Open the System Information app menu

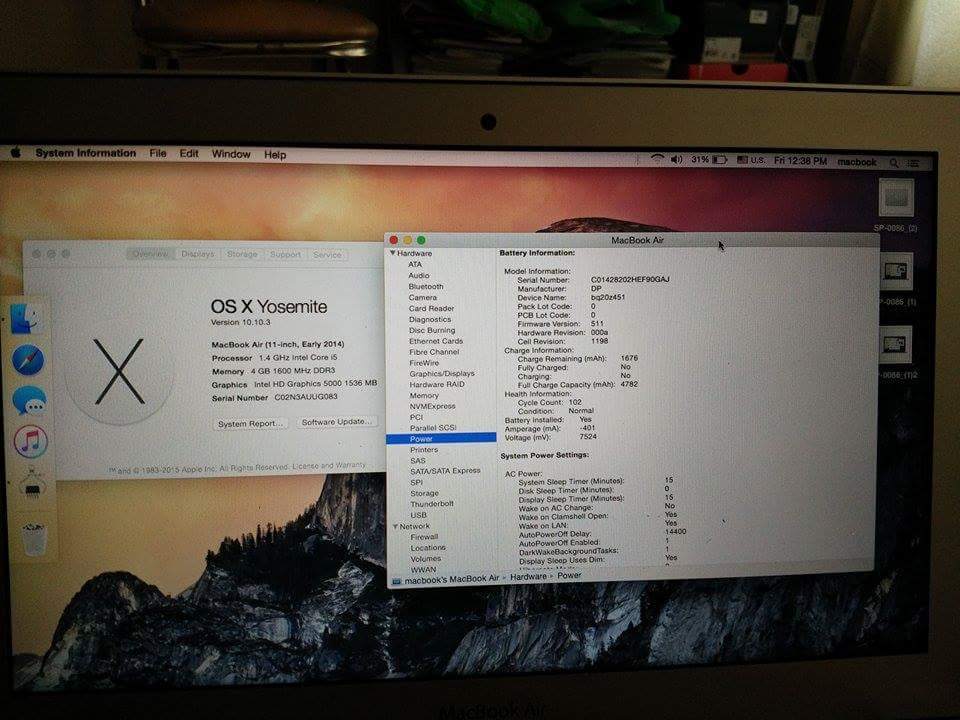tap(86, 153)
